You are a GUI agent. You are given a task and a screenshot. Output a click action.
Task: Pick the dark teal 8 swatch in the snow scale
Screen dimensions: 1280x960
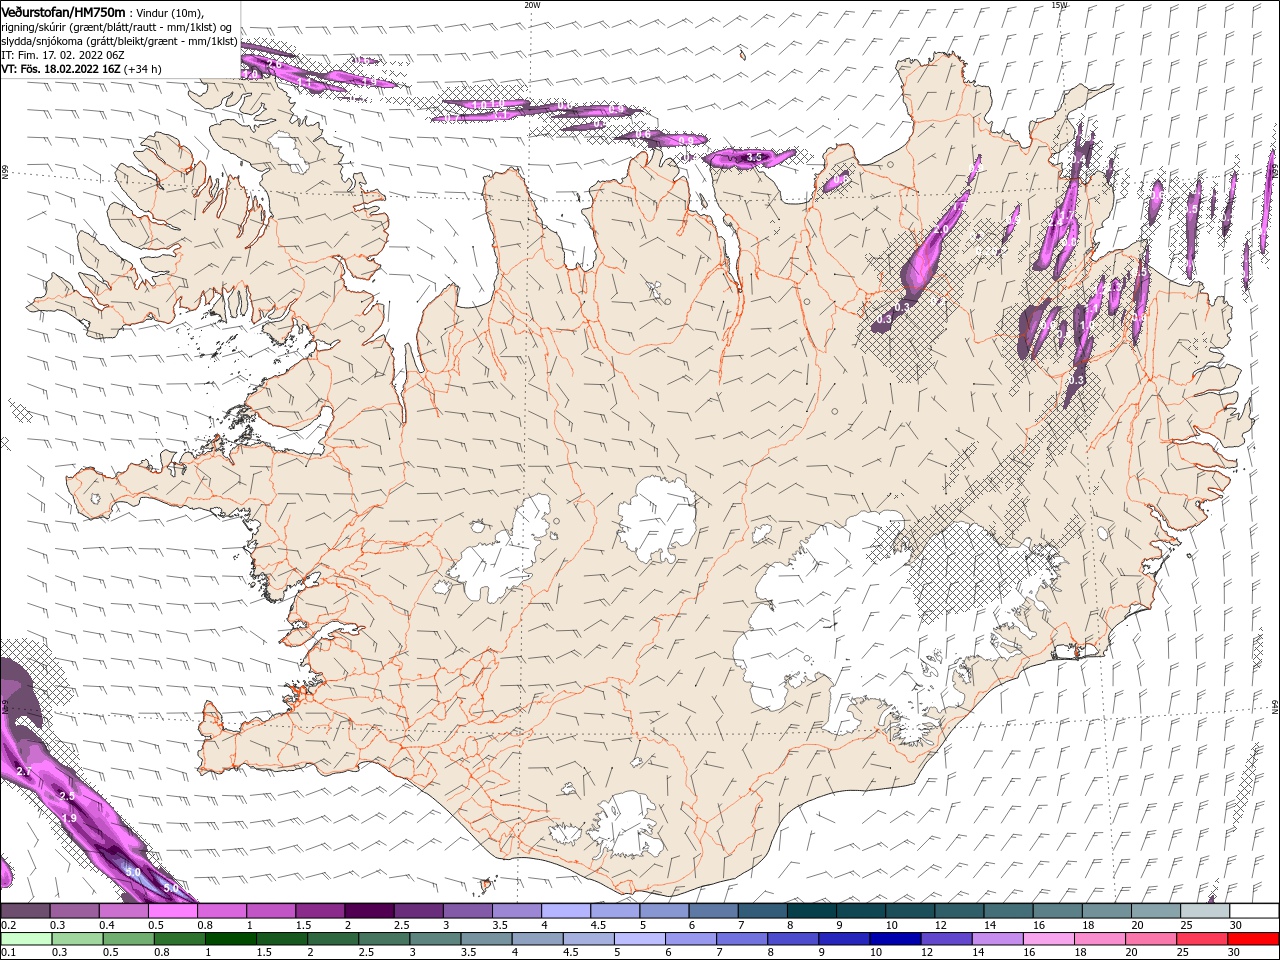811,911
